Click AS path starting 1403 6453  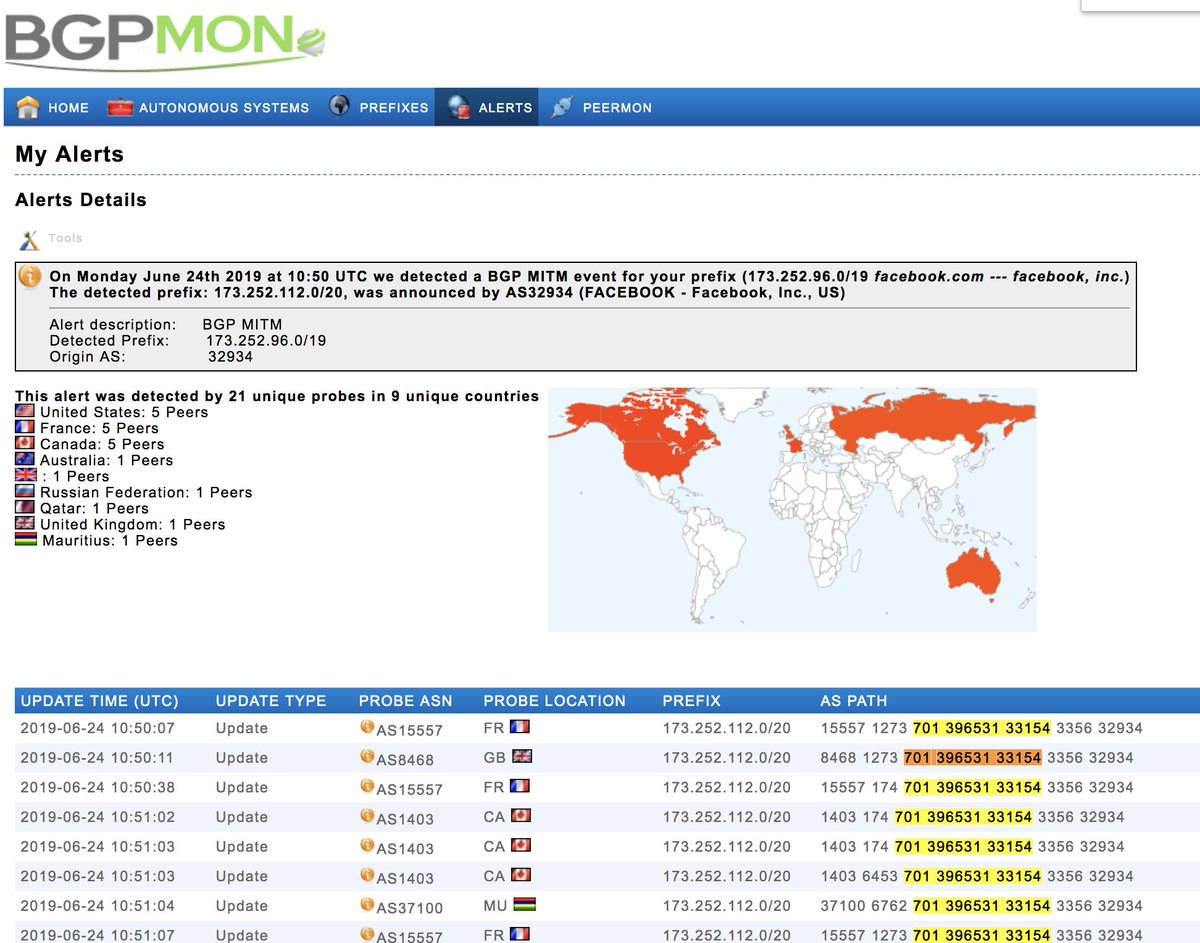pos(977,876)
